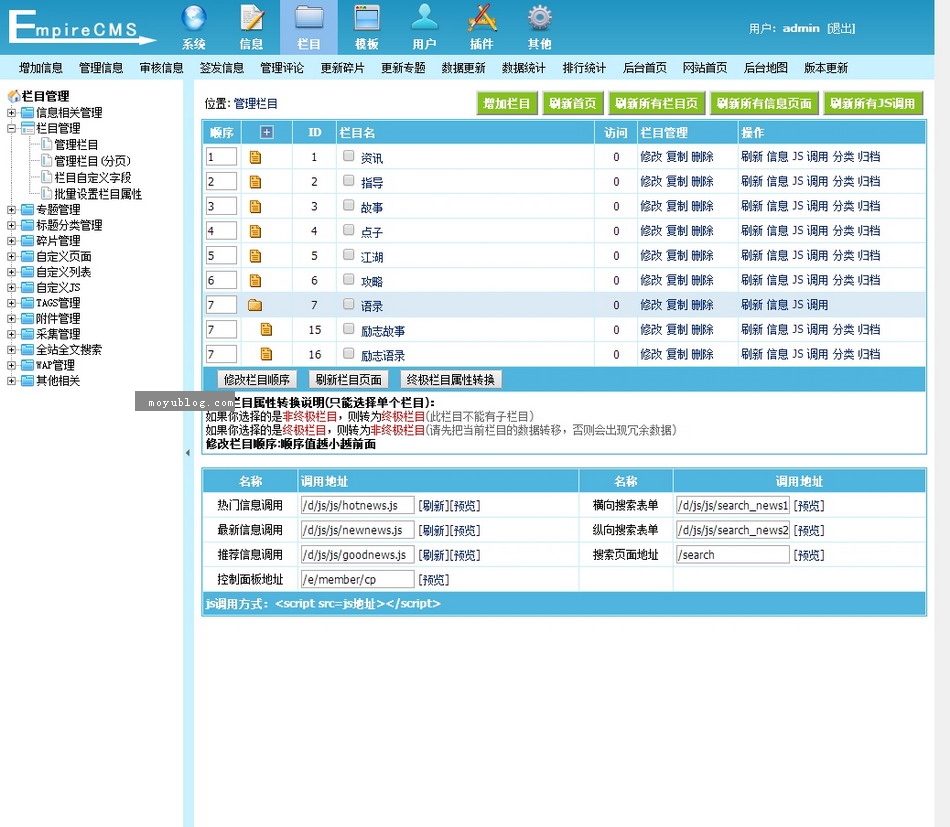Click the folder icon in 语录 row
The width and height of the screenshot is (950, 827).
255,305
